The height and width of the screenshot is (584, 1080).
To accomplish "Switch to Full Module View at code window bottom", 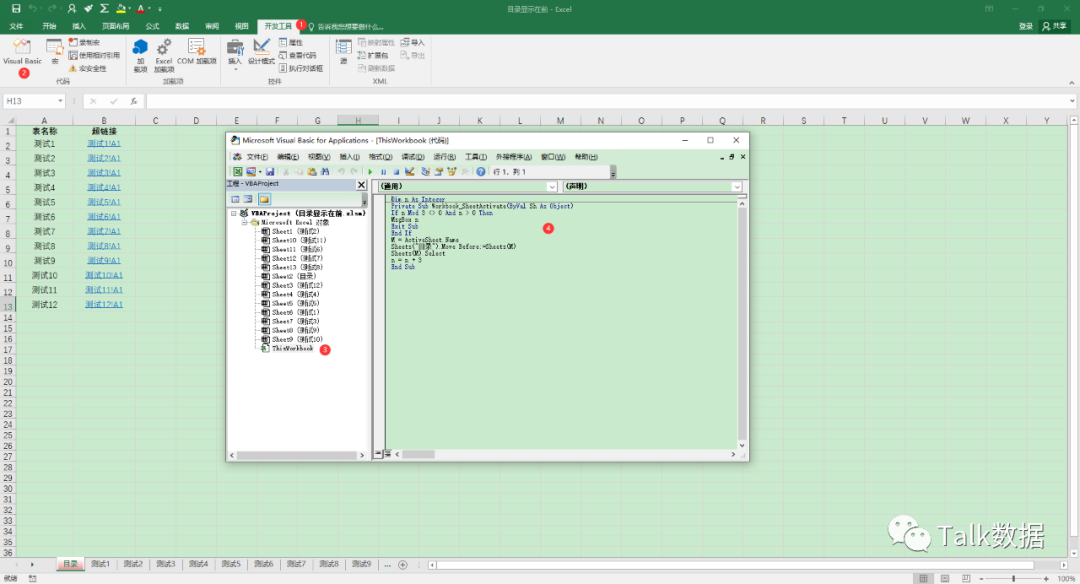I will point(387,454).
